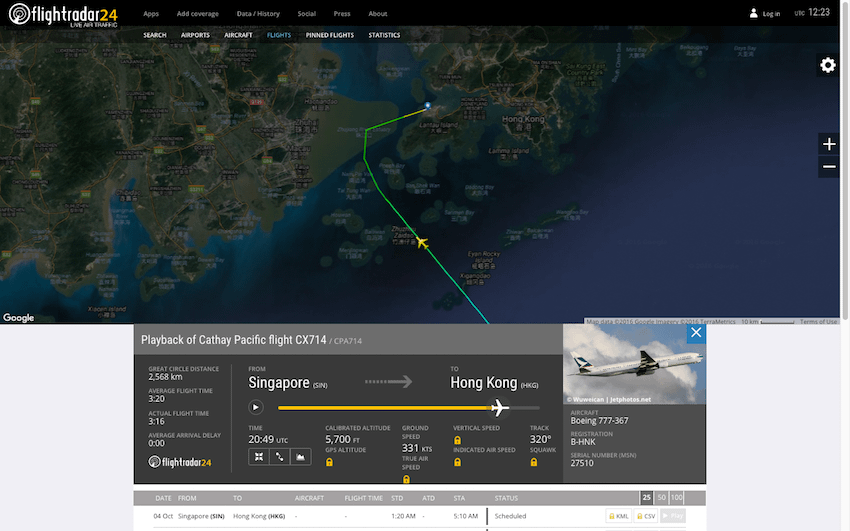The height and width of the screenshot is (531, 850).
Task: Click the aircraft type Boeing 777-367
Action: (x=599, y=421)
